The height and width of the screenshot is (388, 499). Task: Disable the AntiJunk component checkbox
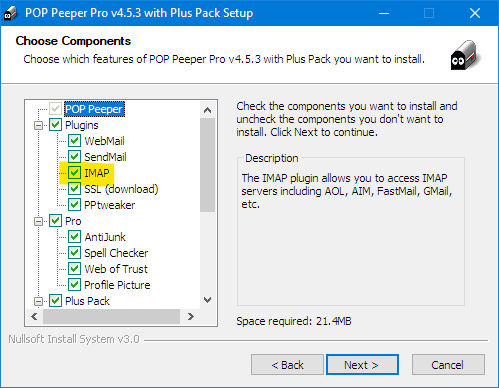coord(74,237)
